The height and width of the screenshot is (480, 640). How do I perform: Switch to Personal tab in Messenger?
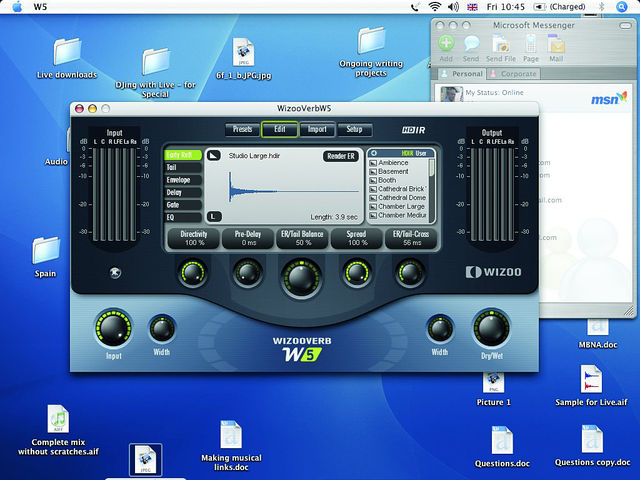(x=461, y=74)
